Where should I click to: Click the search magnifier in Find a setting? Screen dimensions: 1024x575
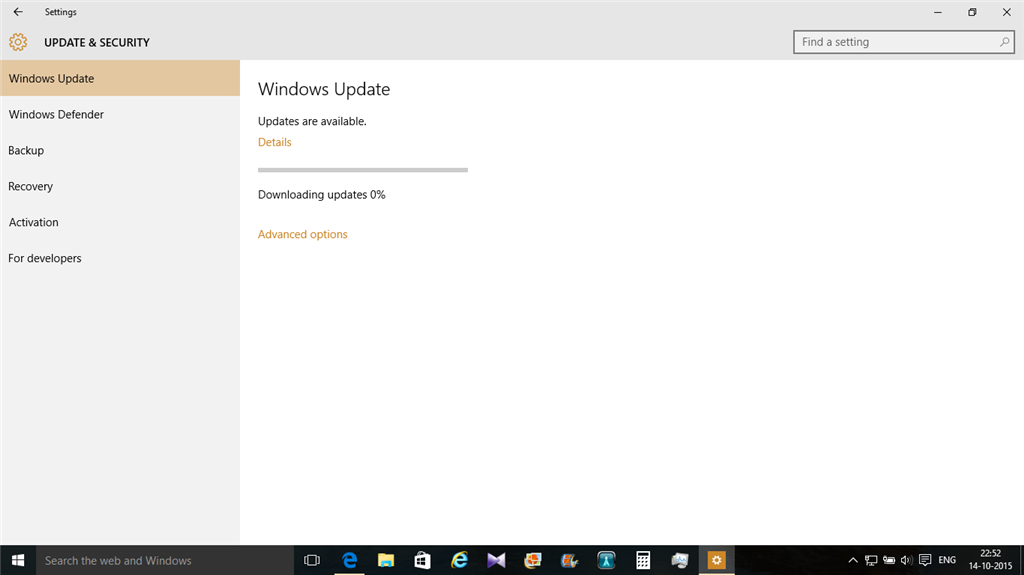1004,42
